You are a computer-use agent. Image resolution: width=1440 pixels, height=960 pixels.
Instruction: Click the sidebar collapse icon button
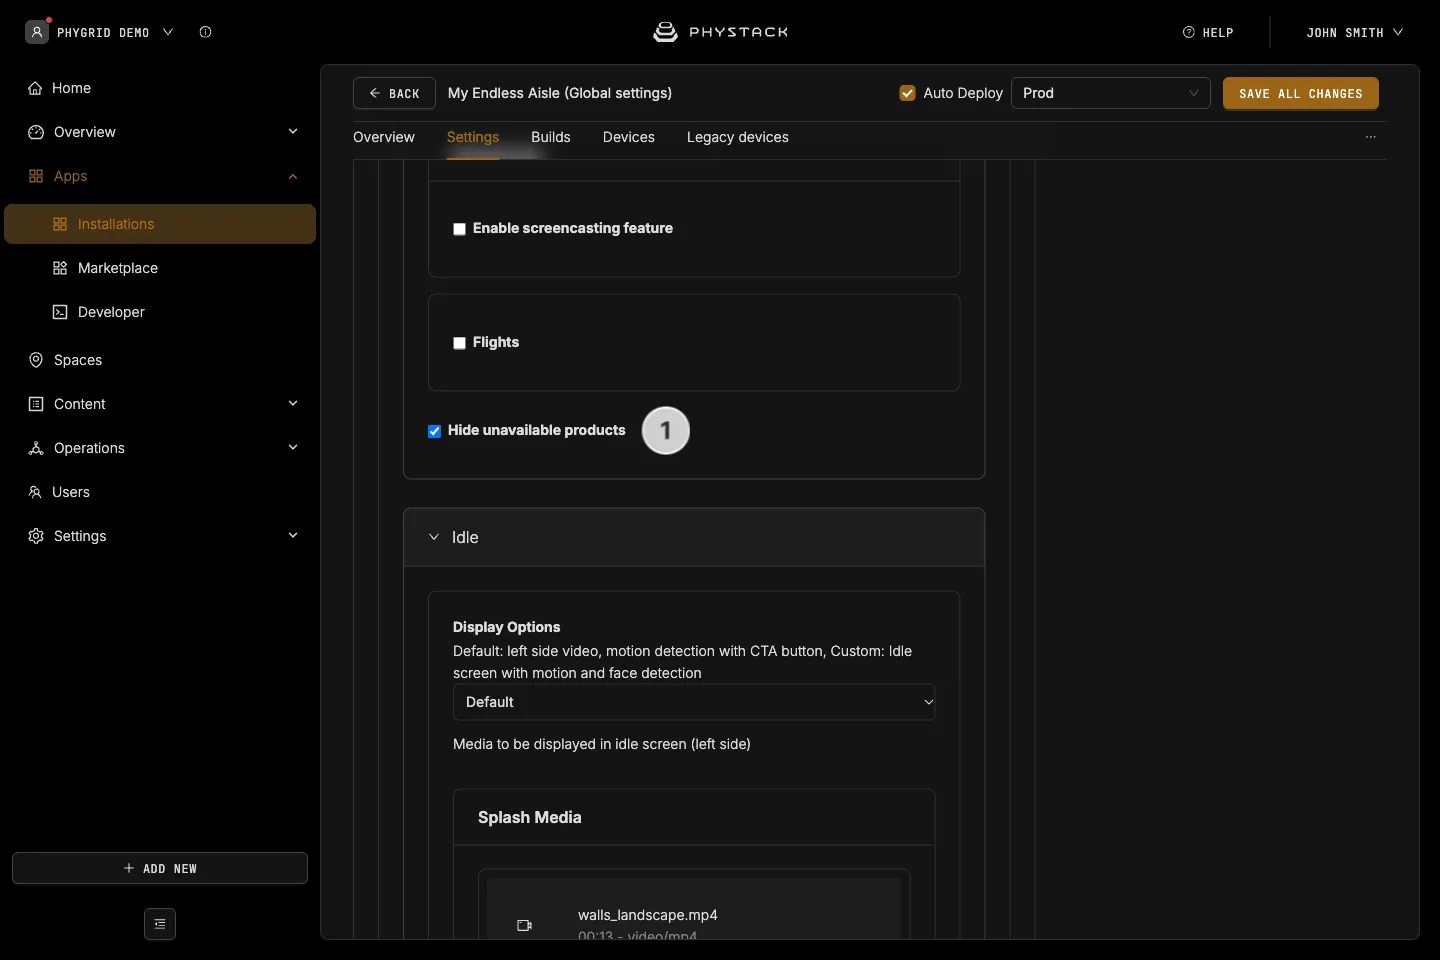pos(160,924)
